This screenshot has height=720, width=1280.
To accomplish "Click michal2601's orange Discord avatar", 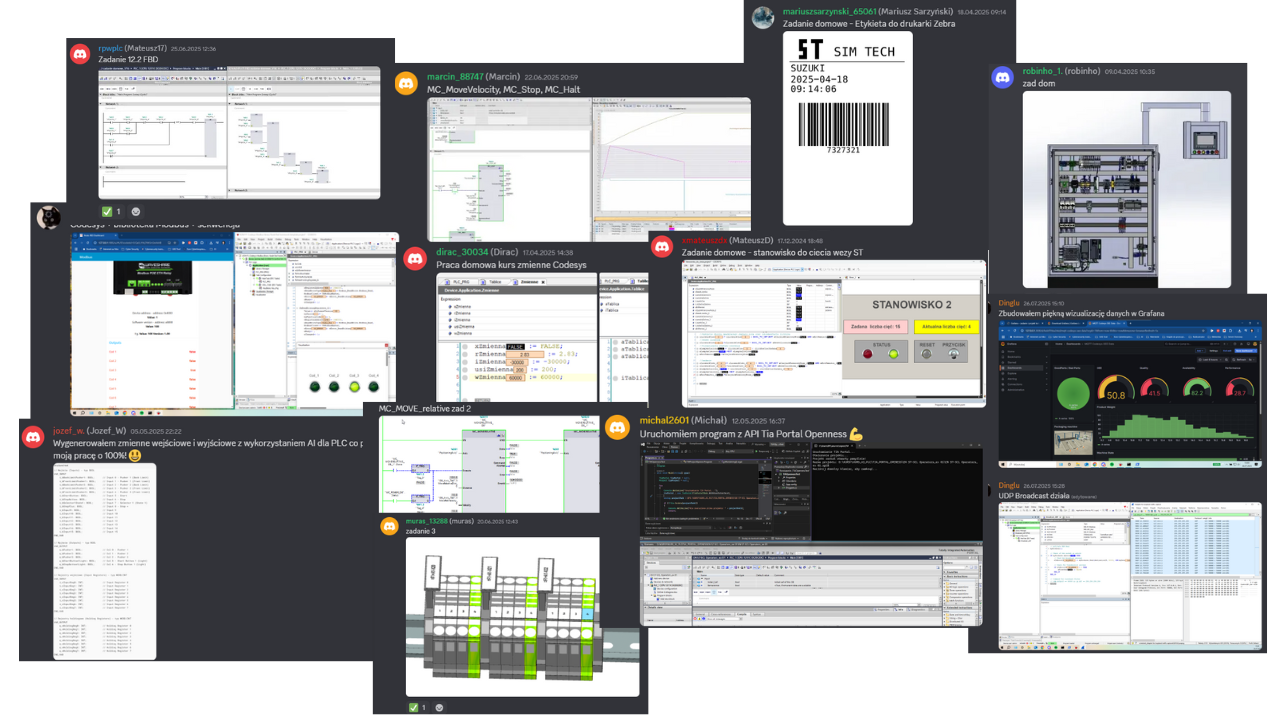I will point(619,427).
